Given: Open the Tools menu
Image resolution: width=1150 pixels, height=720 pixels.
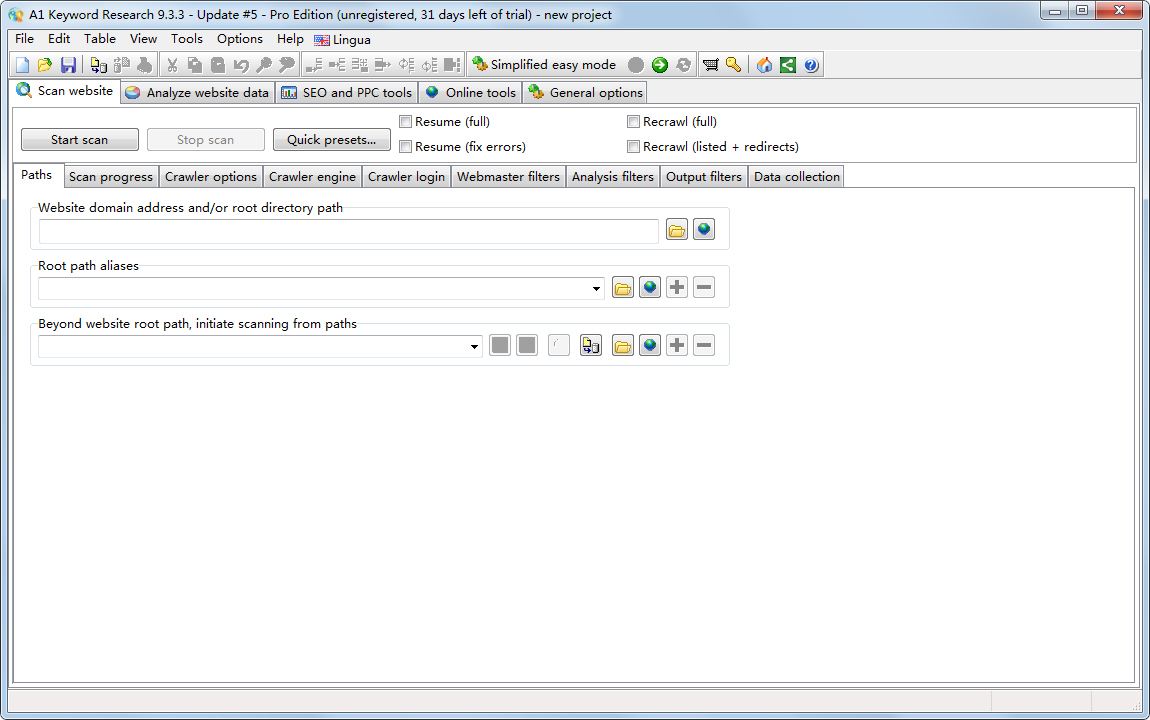Looking at the screenshot, I should coord(186,39).
